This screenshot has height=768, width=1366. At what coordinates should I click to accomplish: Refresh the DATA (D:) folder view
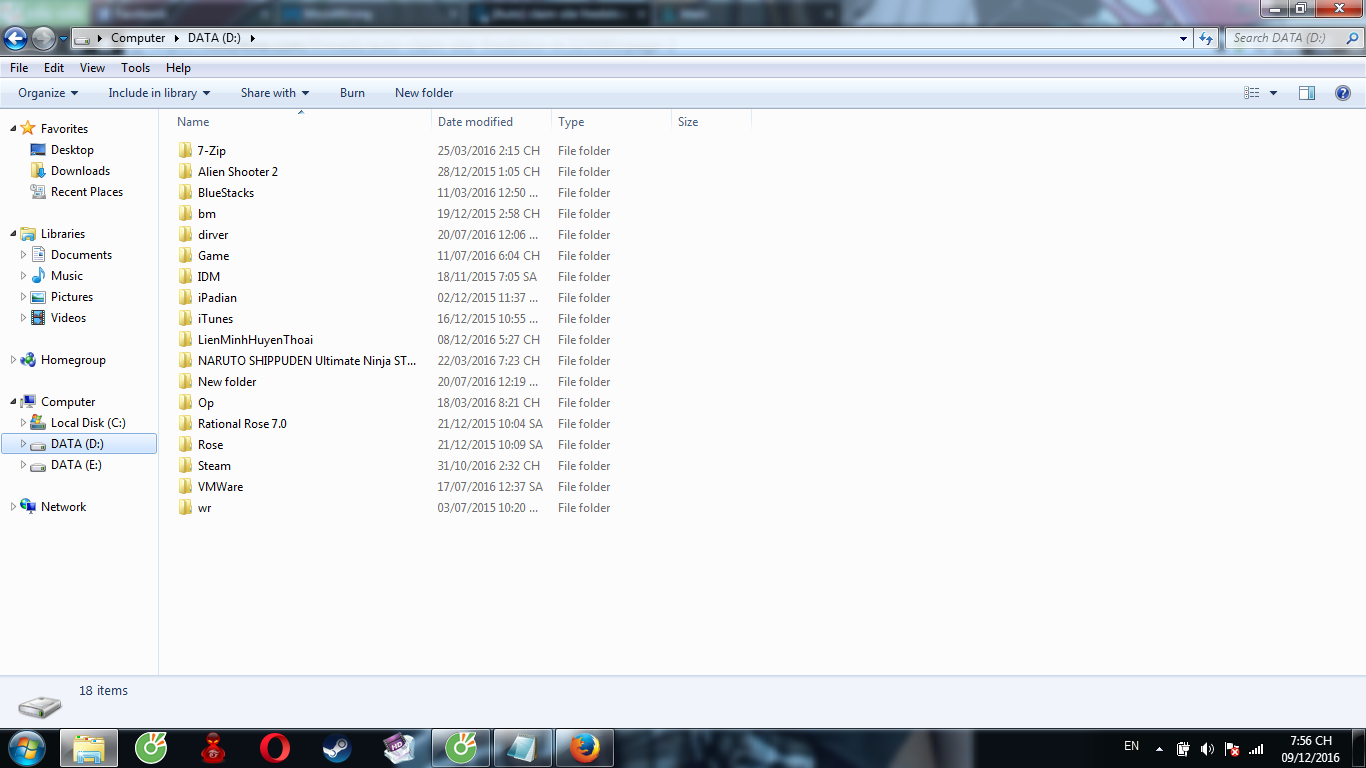tap(1206, 38)
